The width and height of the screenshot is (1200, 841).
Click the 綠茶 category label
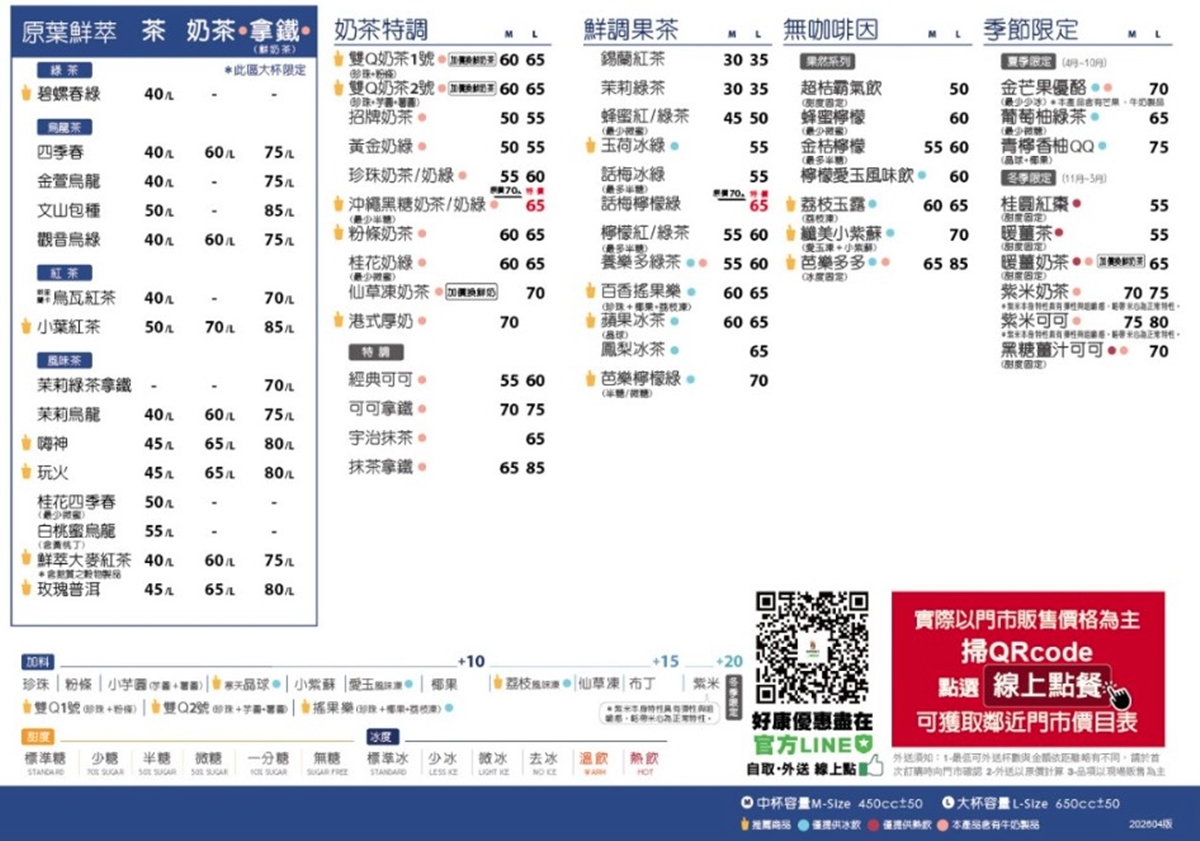point(64,70)
